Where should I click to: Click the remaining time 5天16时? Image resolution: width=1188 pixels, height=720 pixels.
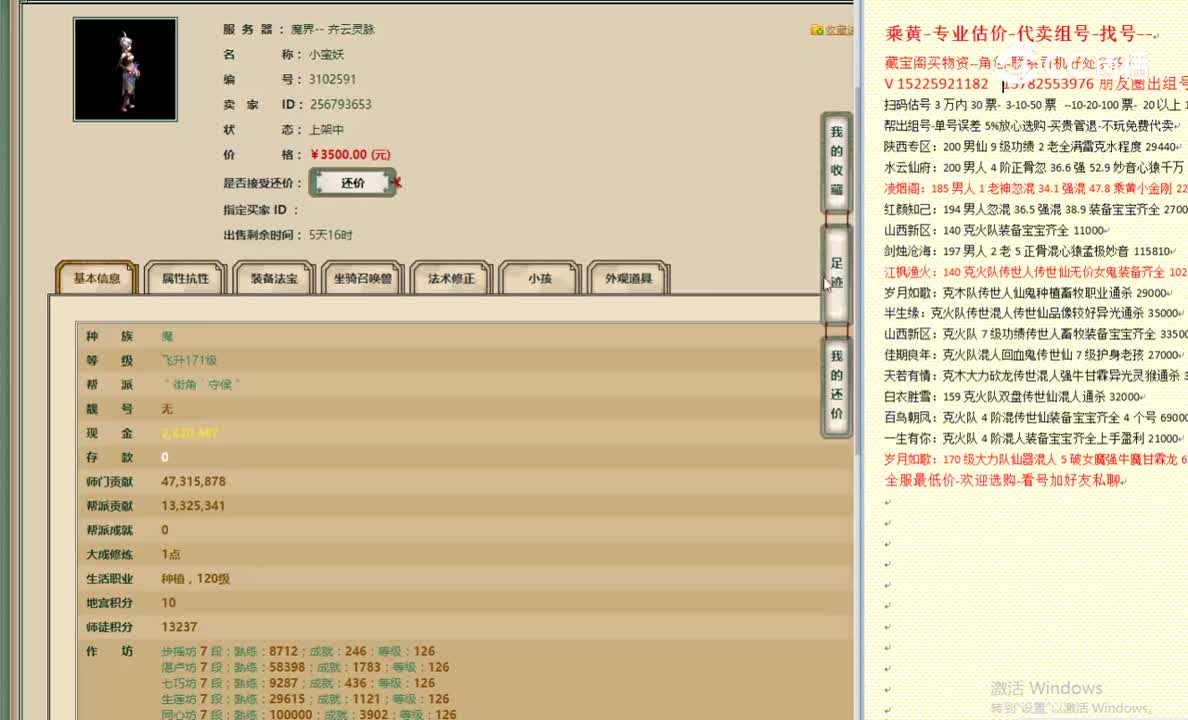330,235
